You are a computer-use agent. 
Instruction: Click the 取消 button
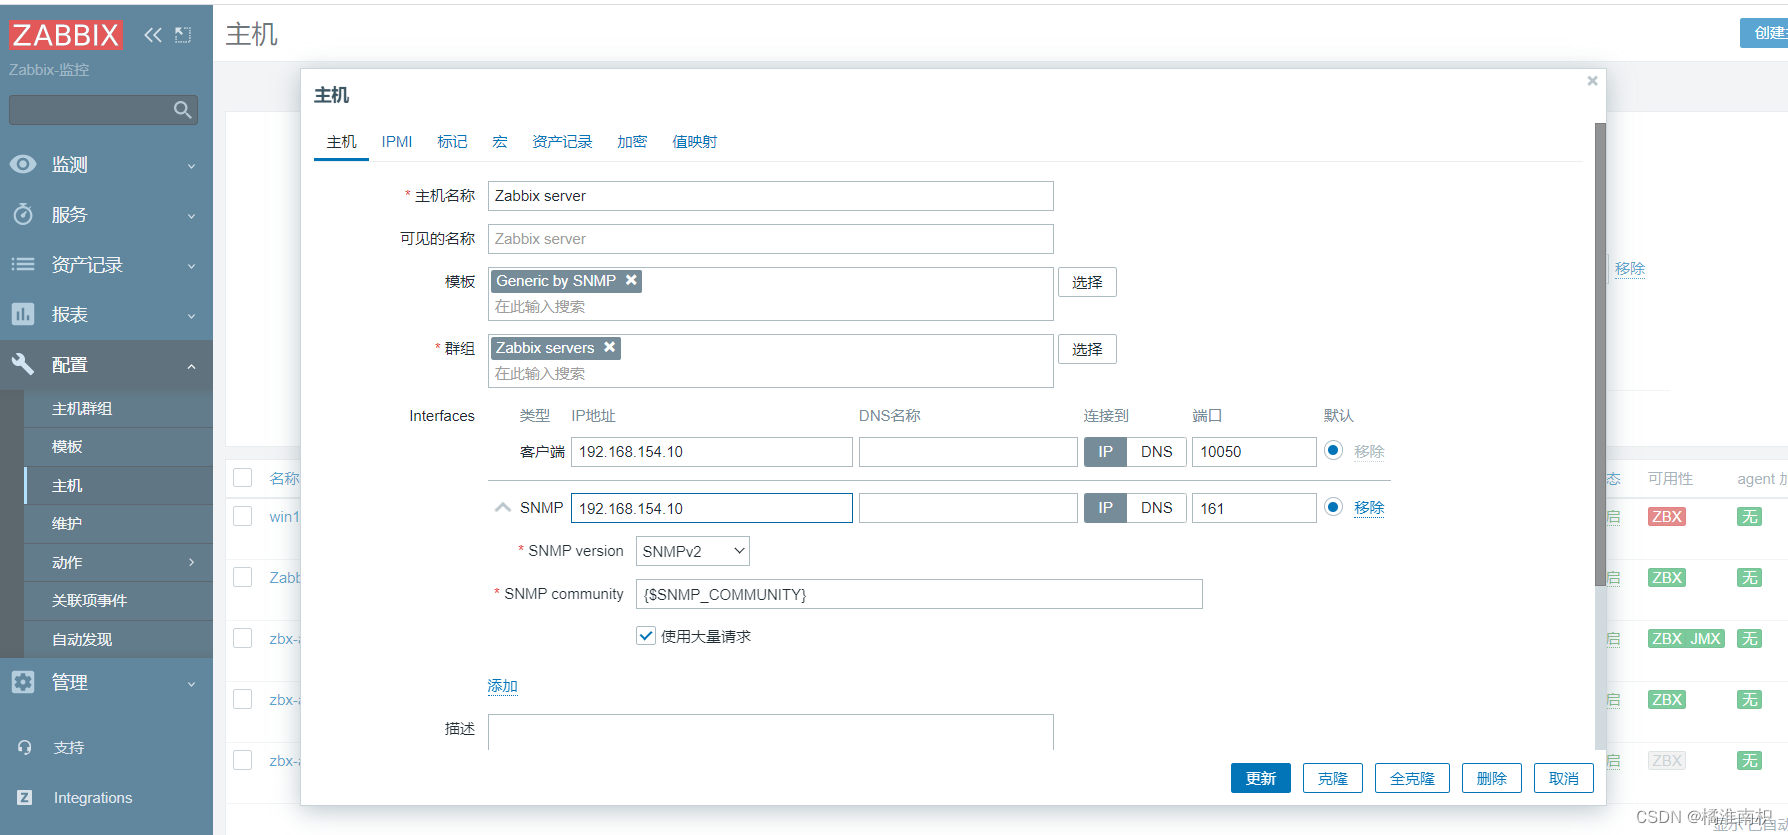click(x=1564, y=778)
